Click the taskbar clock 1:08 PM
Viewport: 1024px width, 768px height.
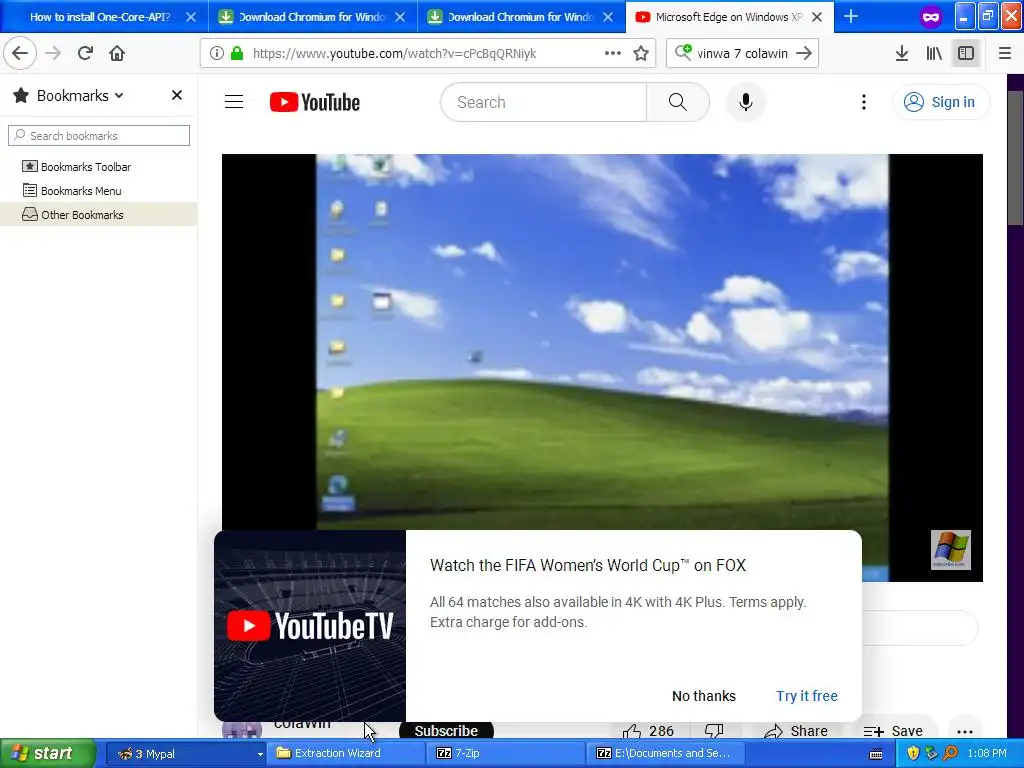[987, 753]
